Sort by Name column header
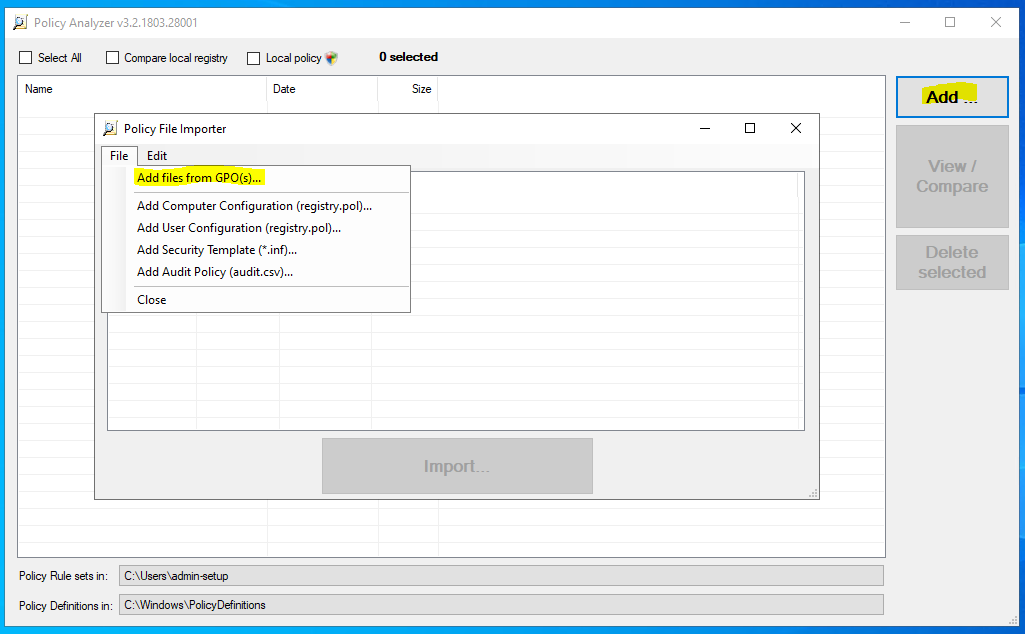Image resolution: width=1025 pixels, height=634 pixels. [x=143, y=89]
